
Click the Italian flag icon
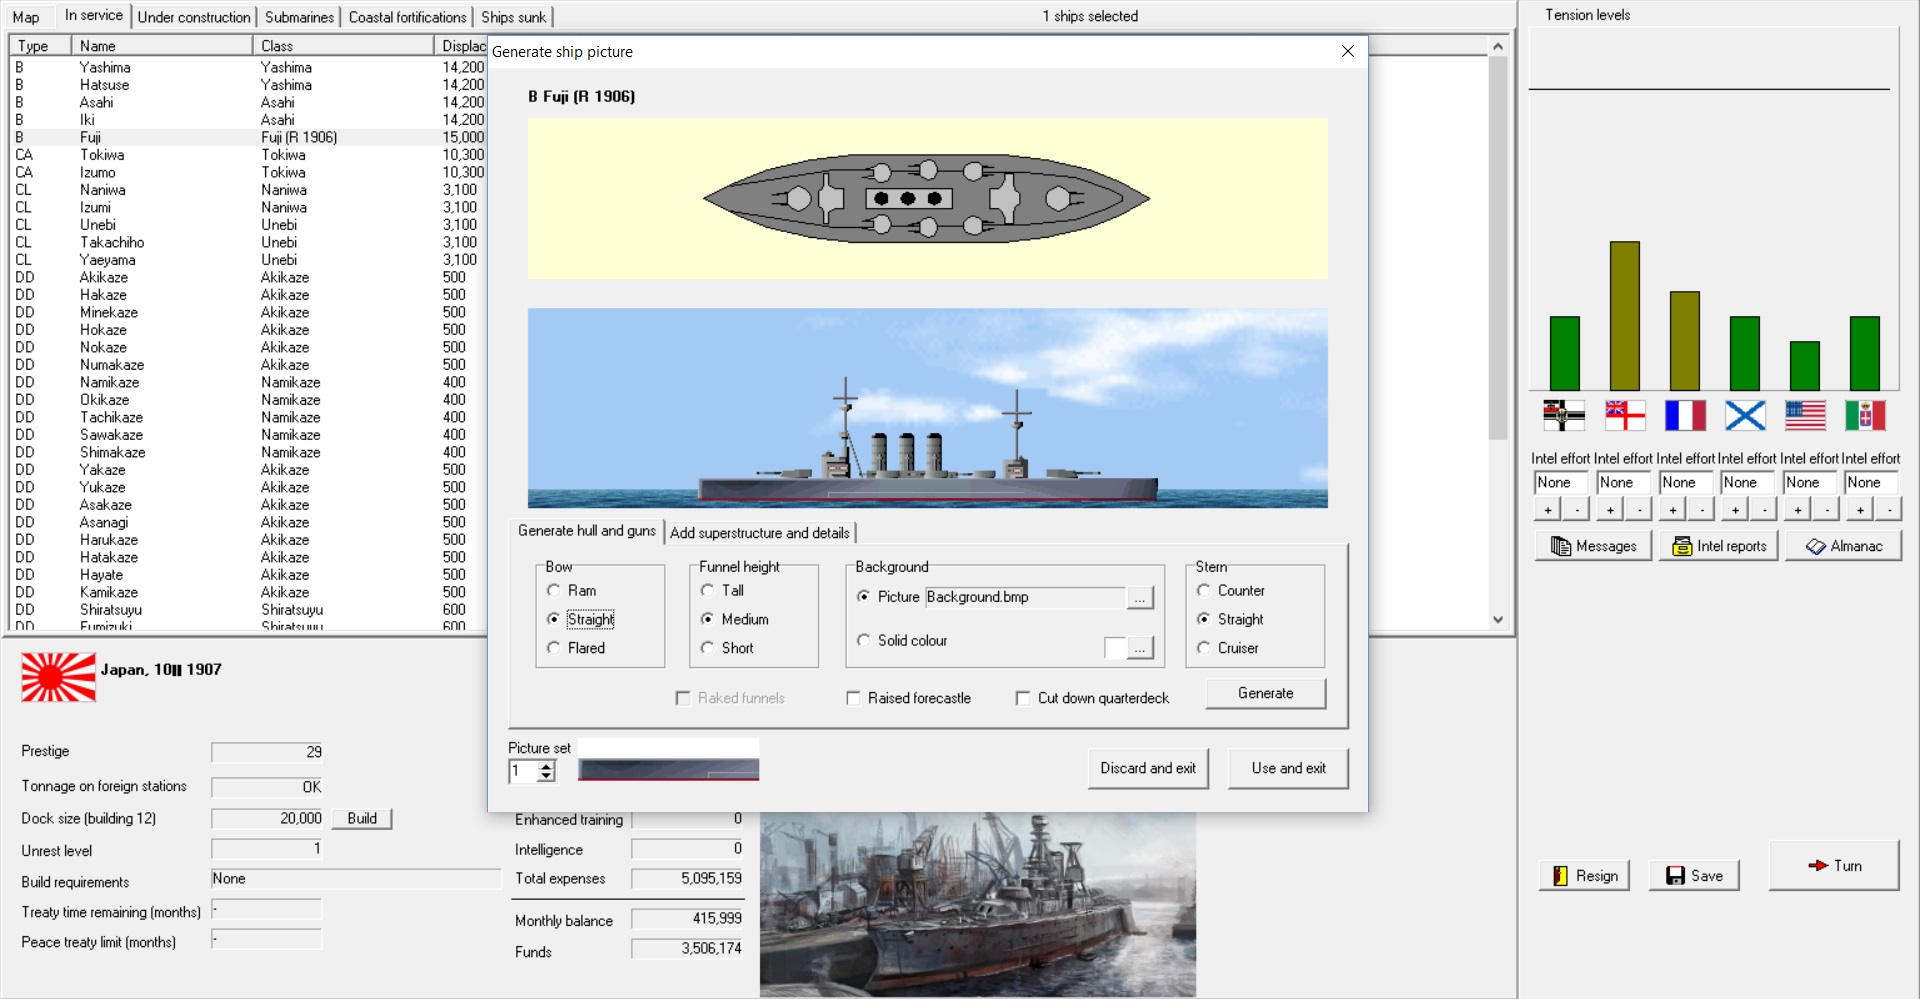(x=1865, y=415)
